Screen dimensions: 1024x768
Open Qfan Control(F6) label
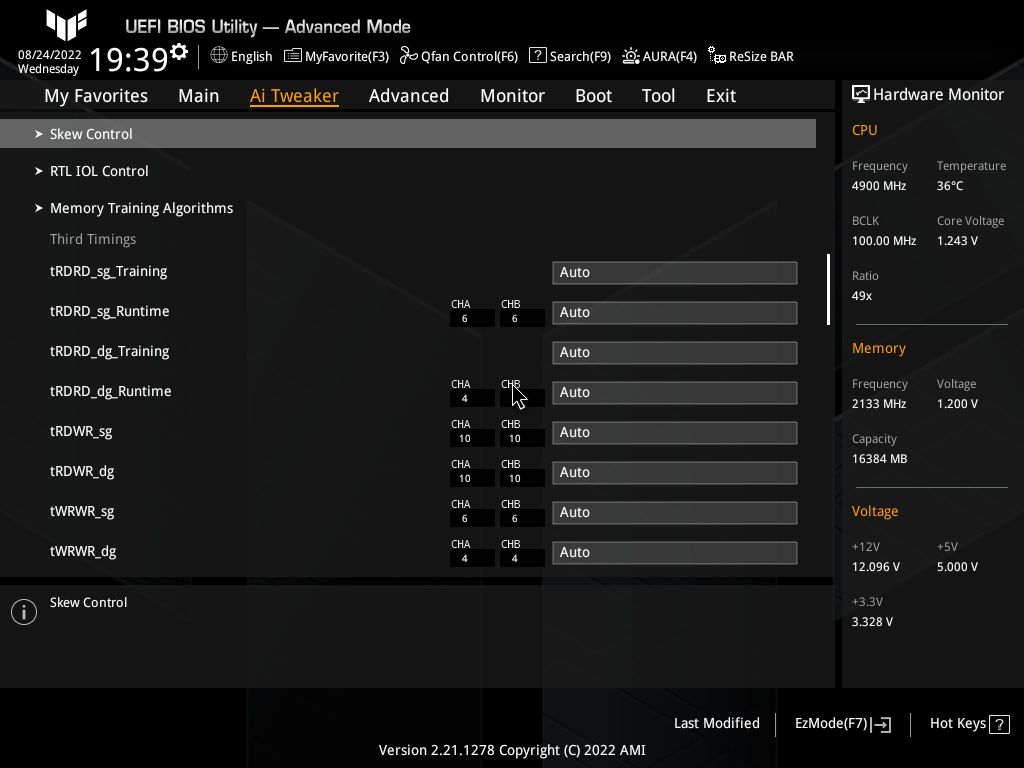[469, 56]
